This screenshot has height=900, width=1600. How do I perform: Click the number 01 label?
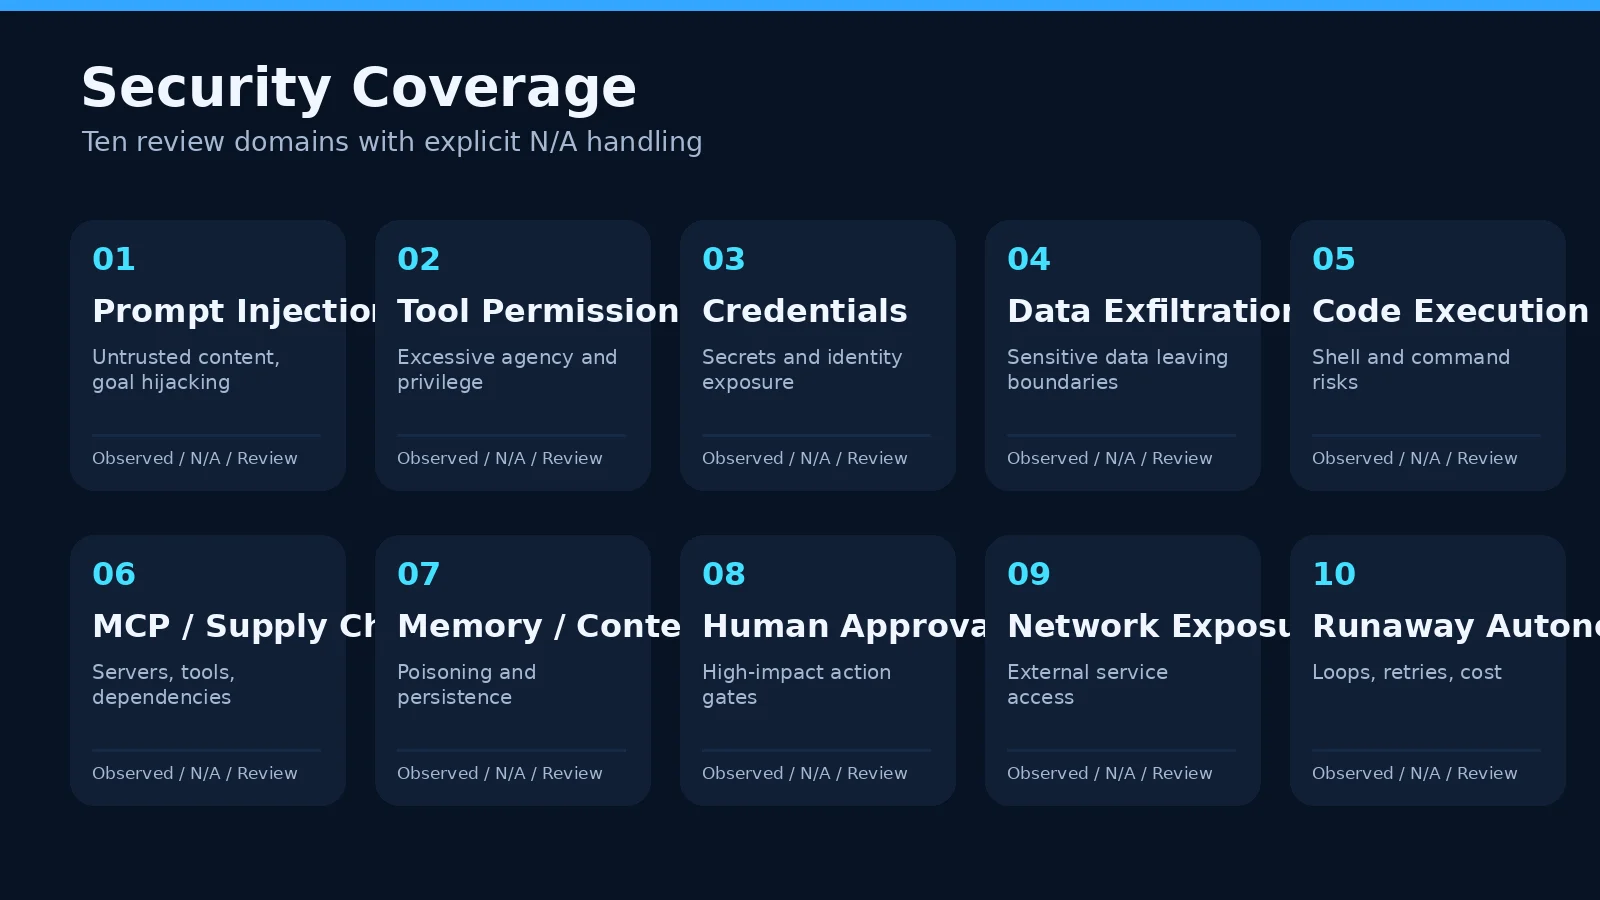click(x=114, y=259)
